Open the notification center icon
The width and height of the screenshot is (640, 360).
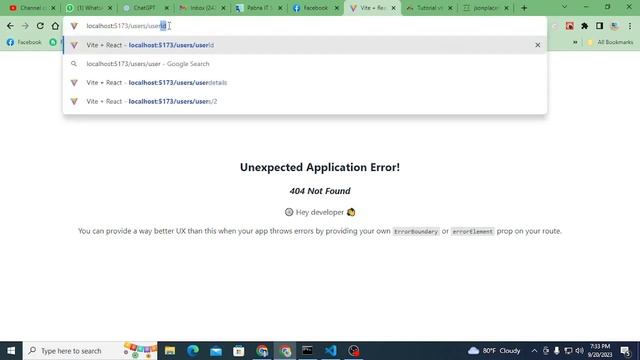625,351
